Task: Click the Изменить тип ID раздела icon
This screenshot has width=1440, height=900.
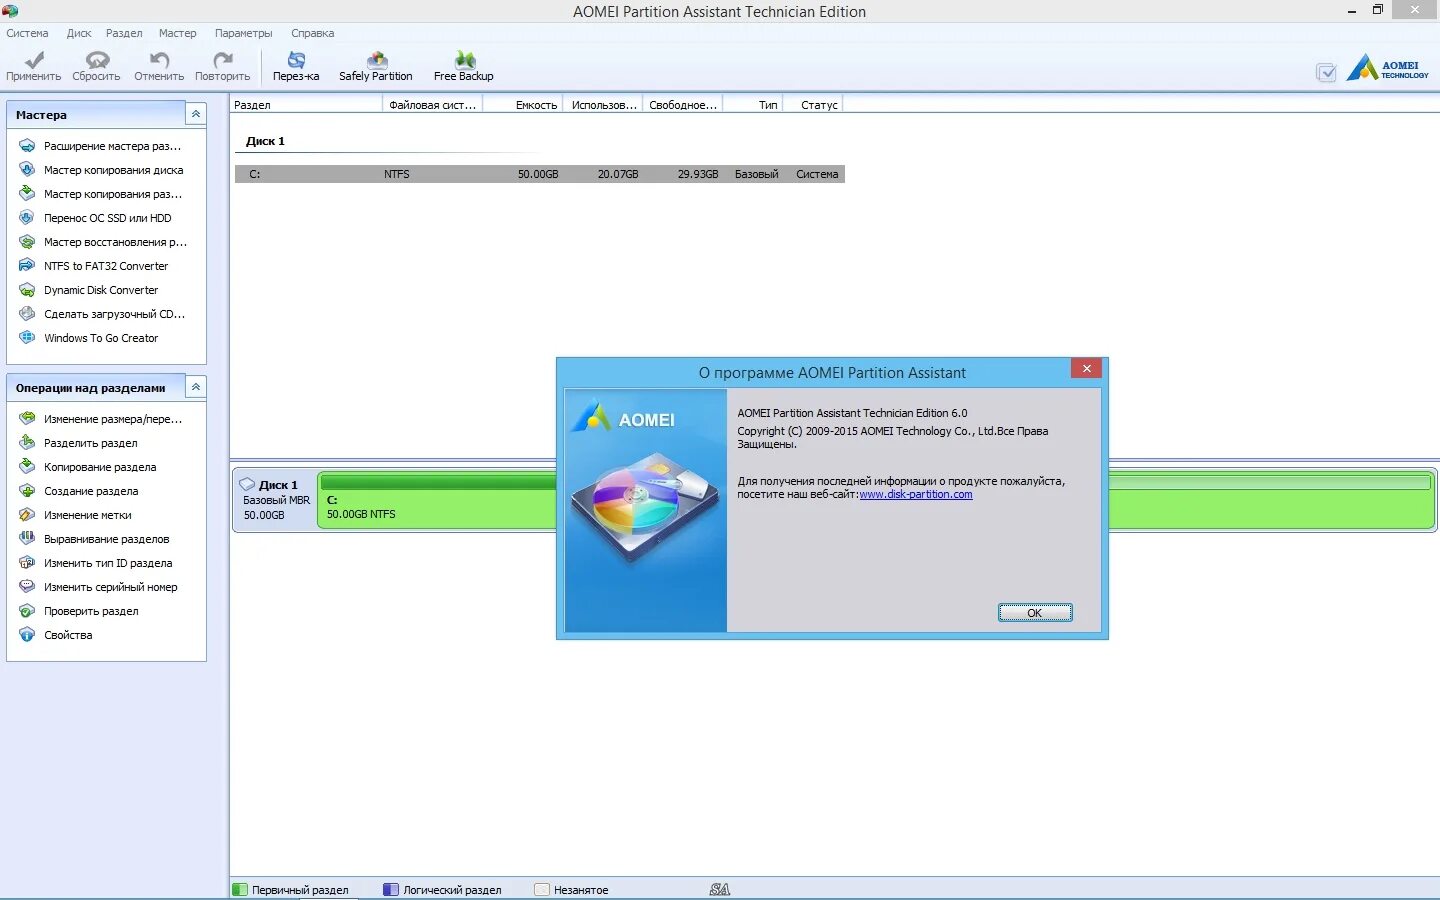Action: click(x=27, y=563)
